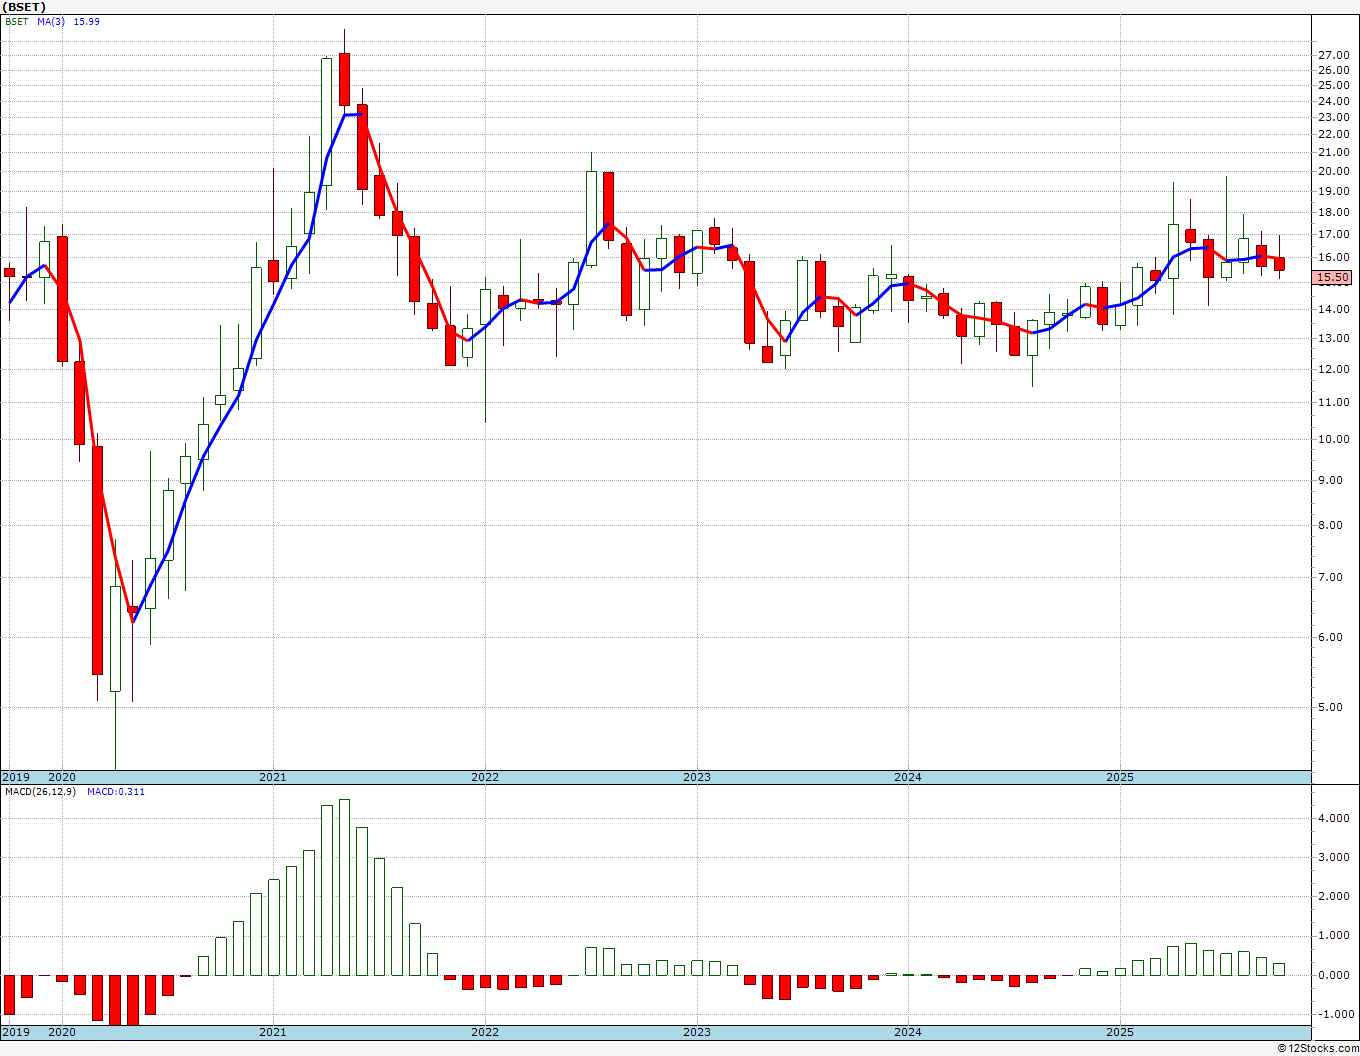1360x1056 pixels.
Task: Click 2024 on the MACD panel timeline
Action: [908, 1032]
